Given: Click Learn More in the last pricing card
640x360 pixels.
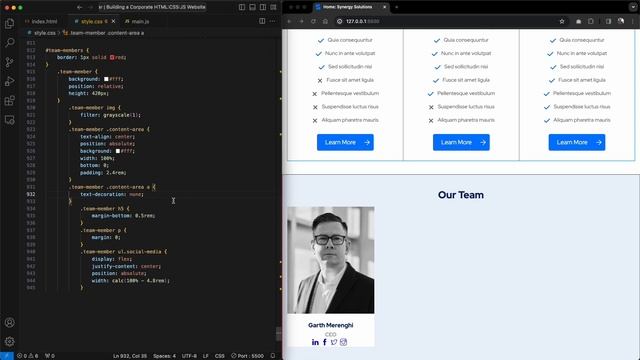Looking at the screenshot, I should (x=577, y=142).
